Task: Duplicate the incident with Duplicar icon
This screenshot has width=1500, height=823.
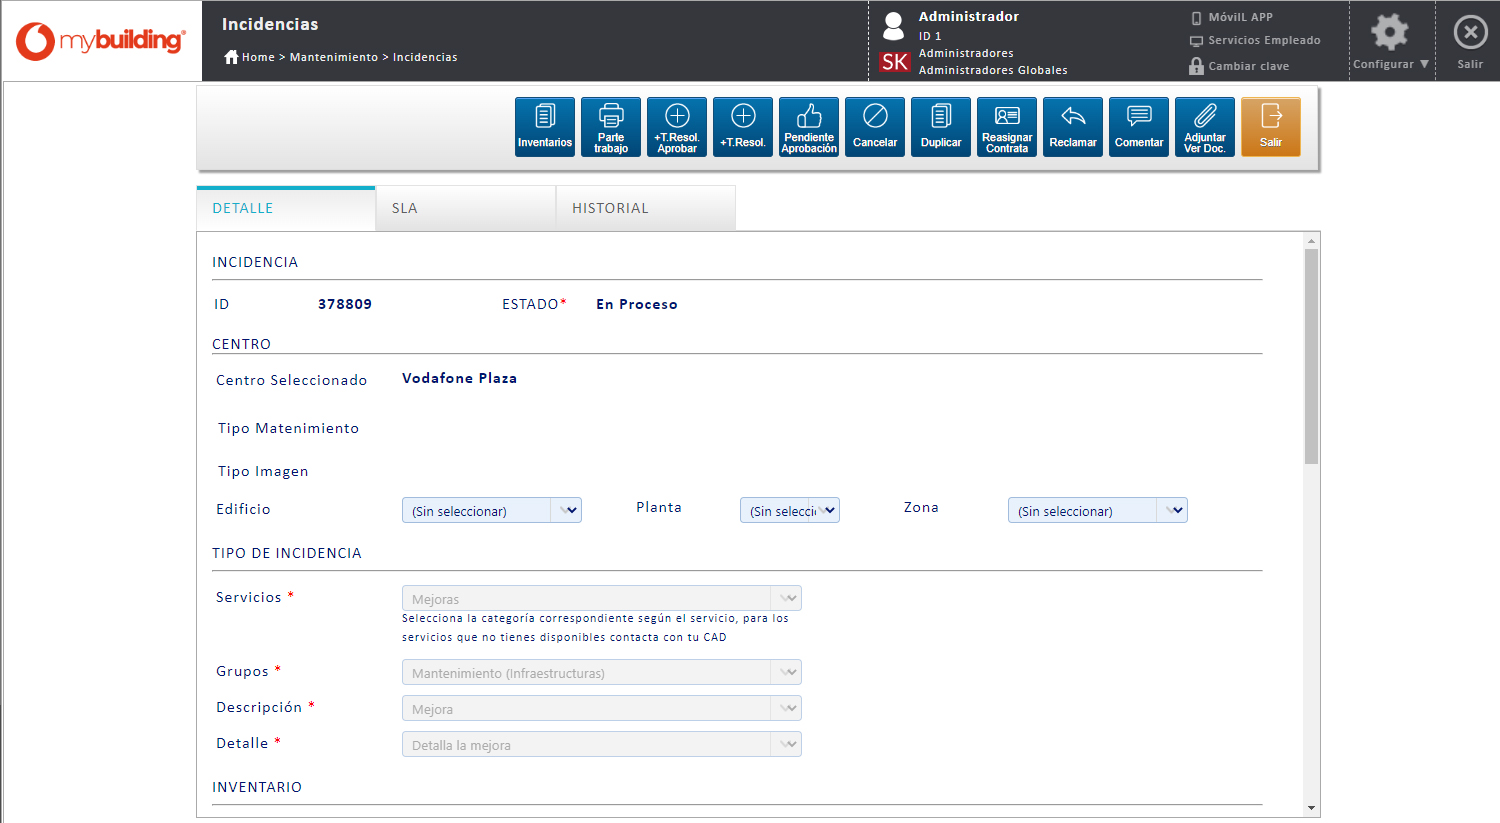Action: pos(941,127)
